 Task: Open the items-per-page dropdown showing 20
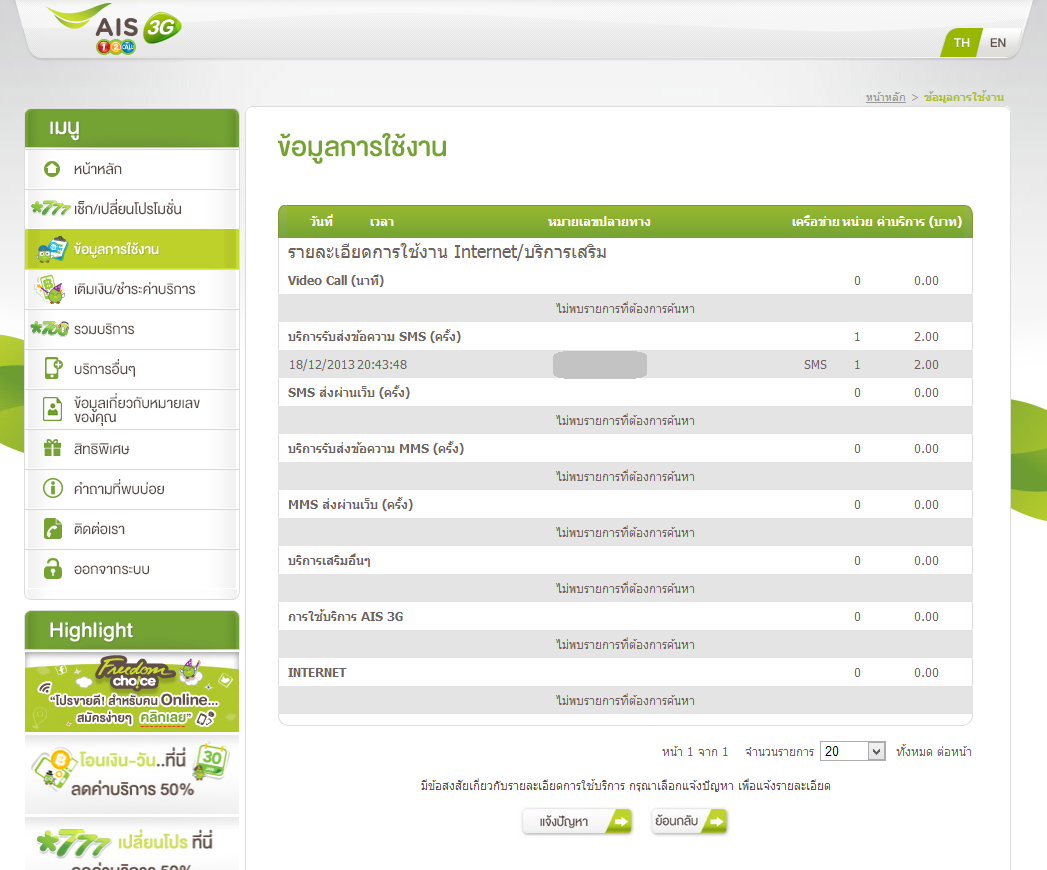point(853,751)
